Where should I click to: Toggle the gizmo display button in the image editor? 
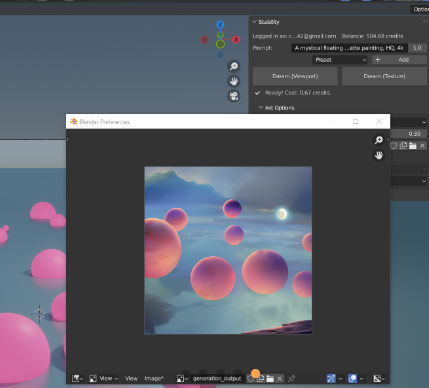click(x=331, y=378)
